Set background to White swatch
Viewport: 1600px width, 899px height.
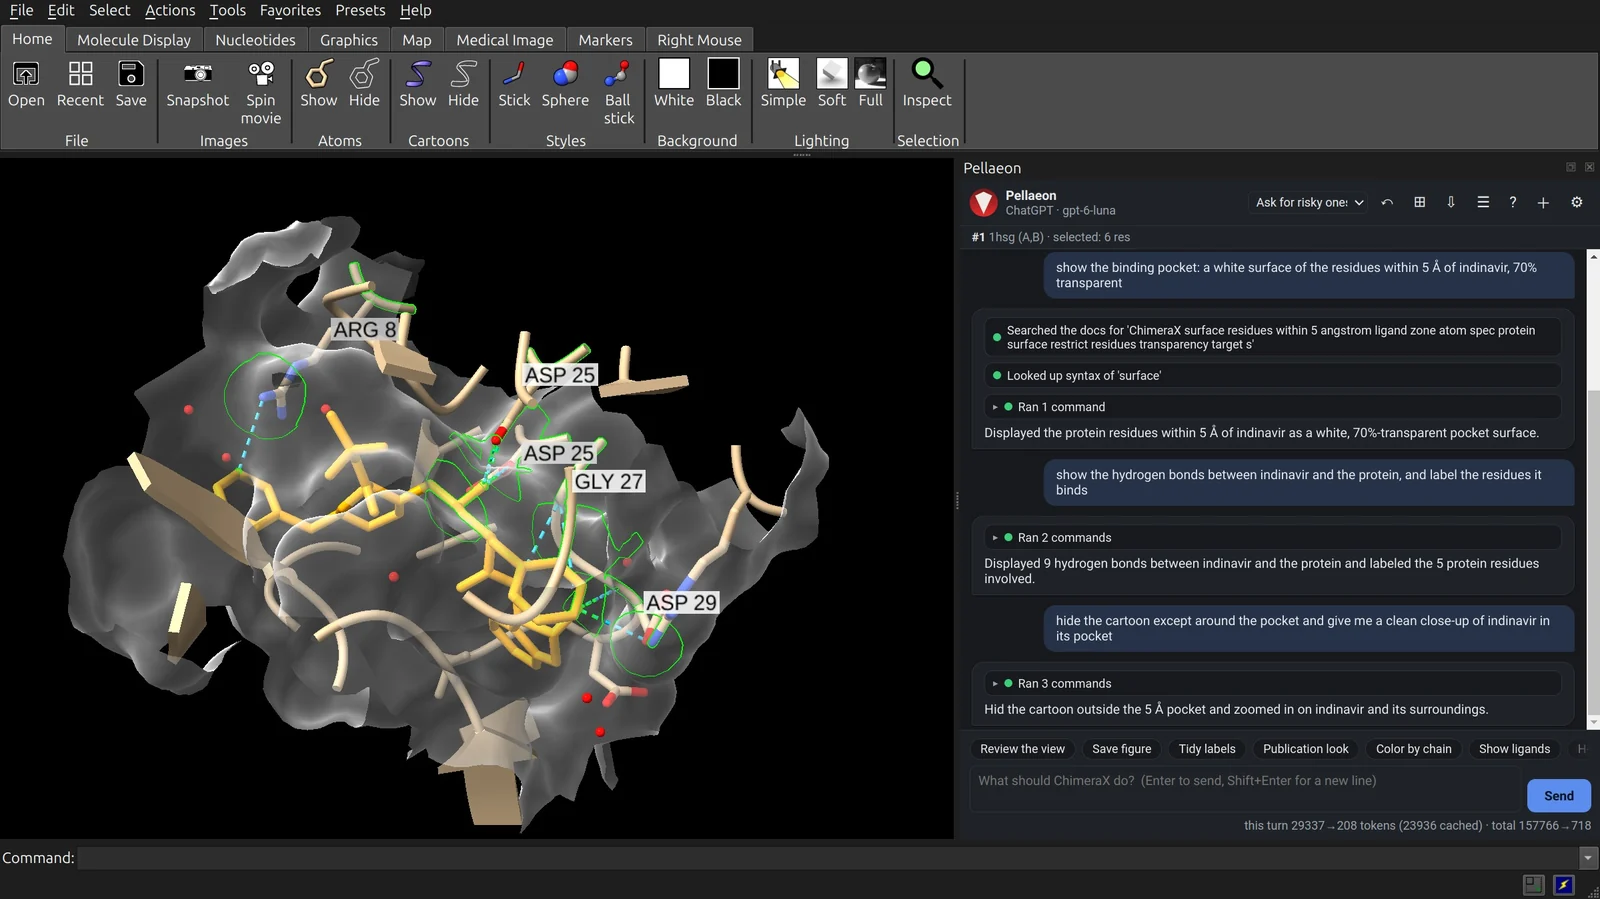coord(674,74)
